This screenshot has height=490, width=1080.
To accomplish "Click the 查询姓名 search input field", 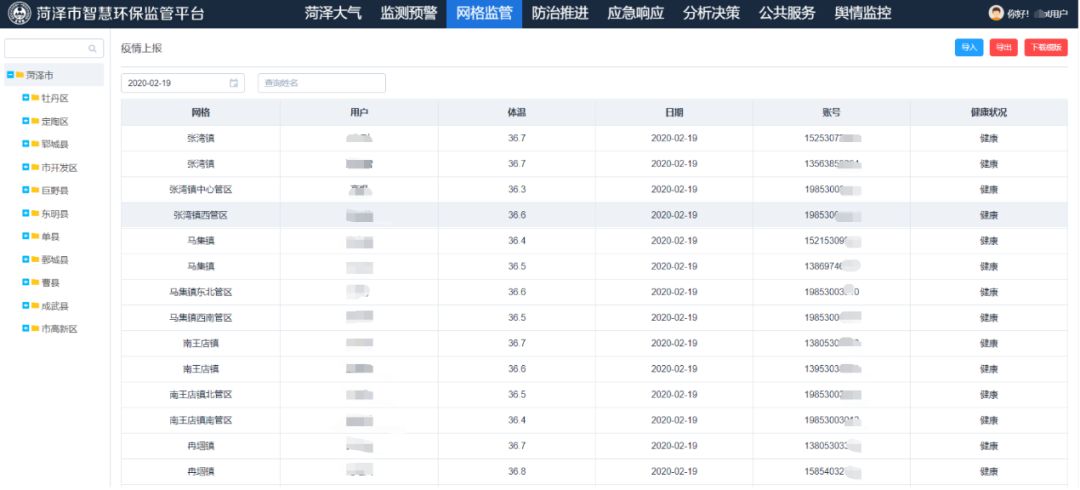I will coord(321,83).
